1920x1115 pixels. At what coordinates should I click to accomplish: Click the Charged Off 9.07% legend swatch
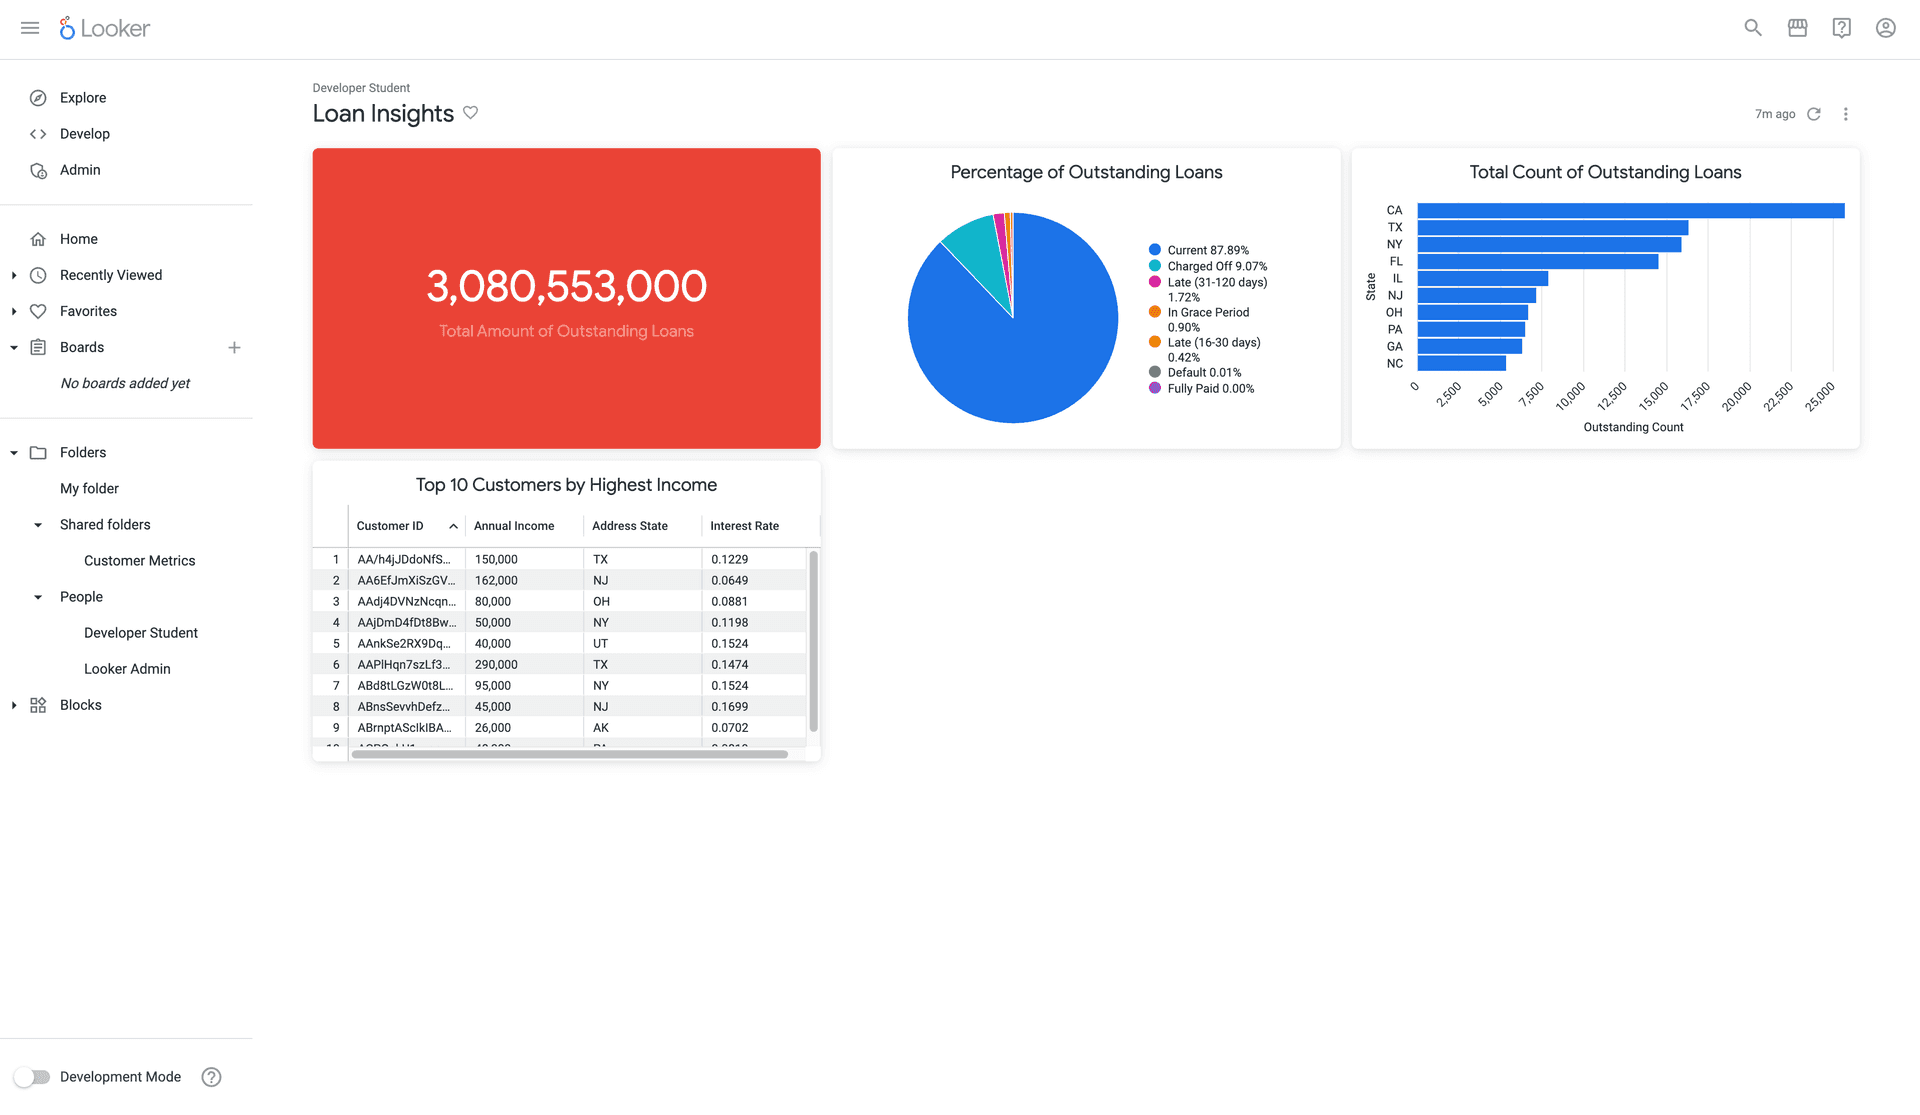[1155, 266]
